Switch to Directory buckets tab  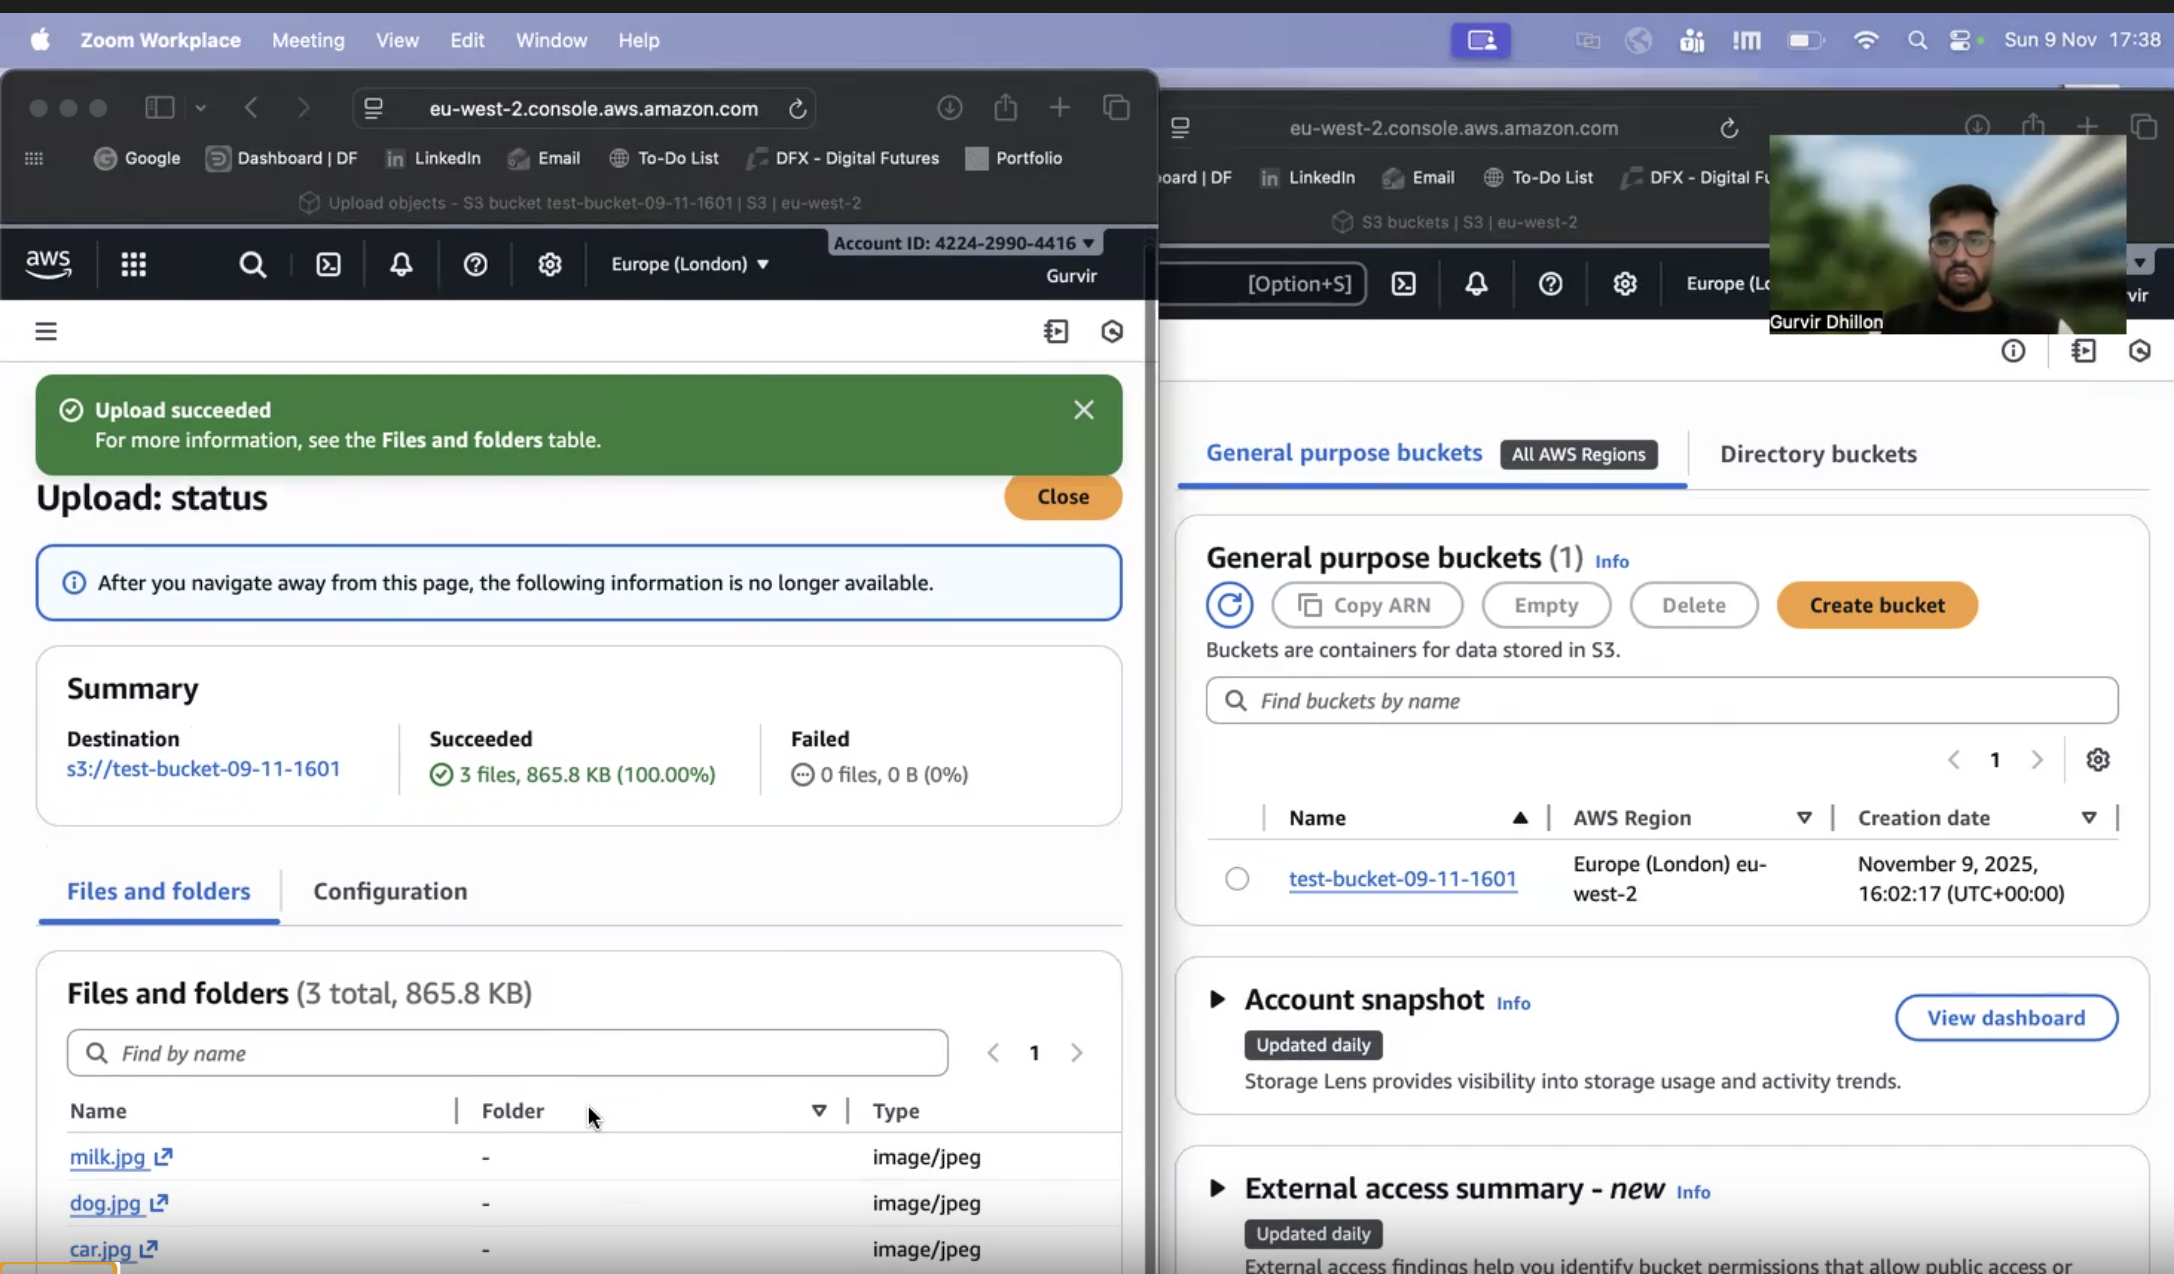point(1817,454)
